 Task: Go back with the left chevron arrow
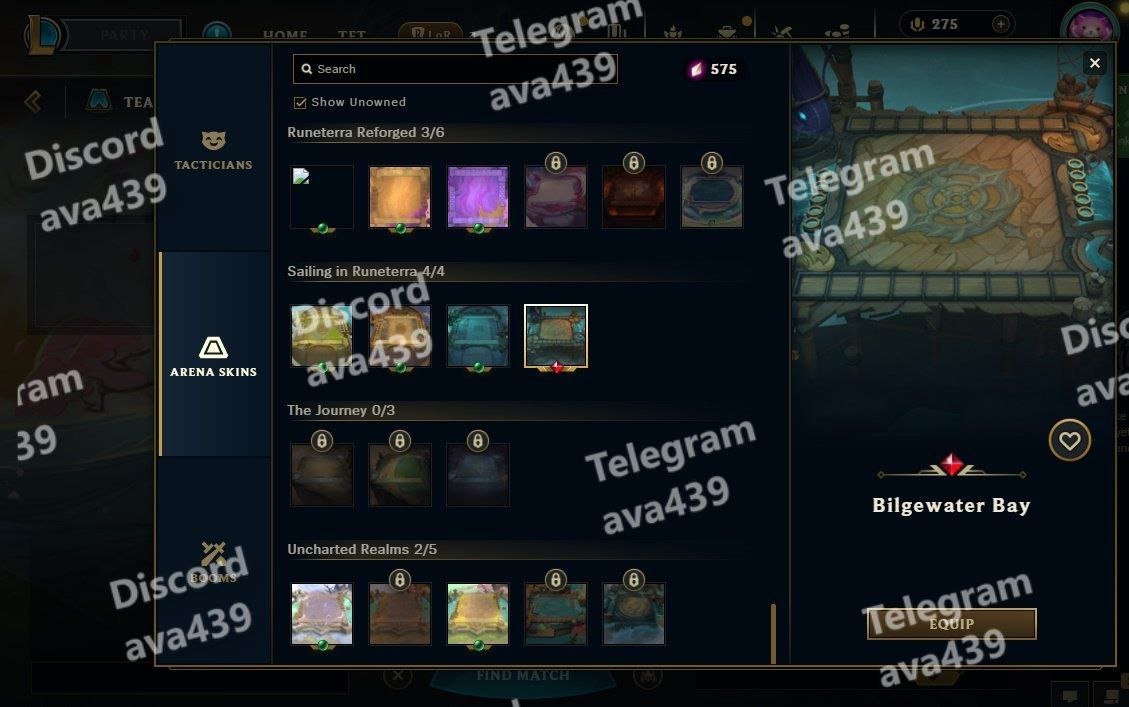(32, 102)
